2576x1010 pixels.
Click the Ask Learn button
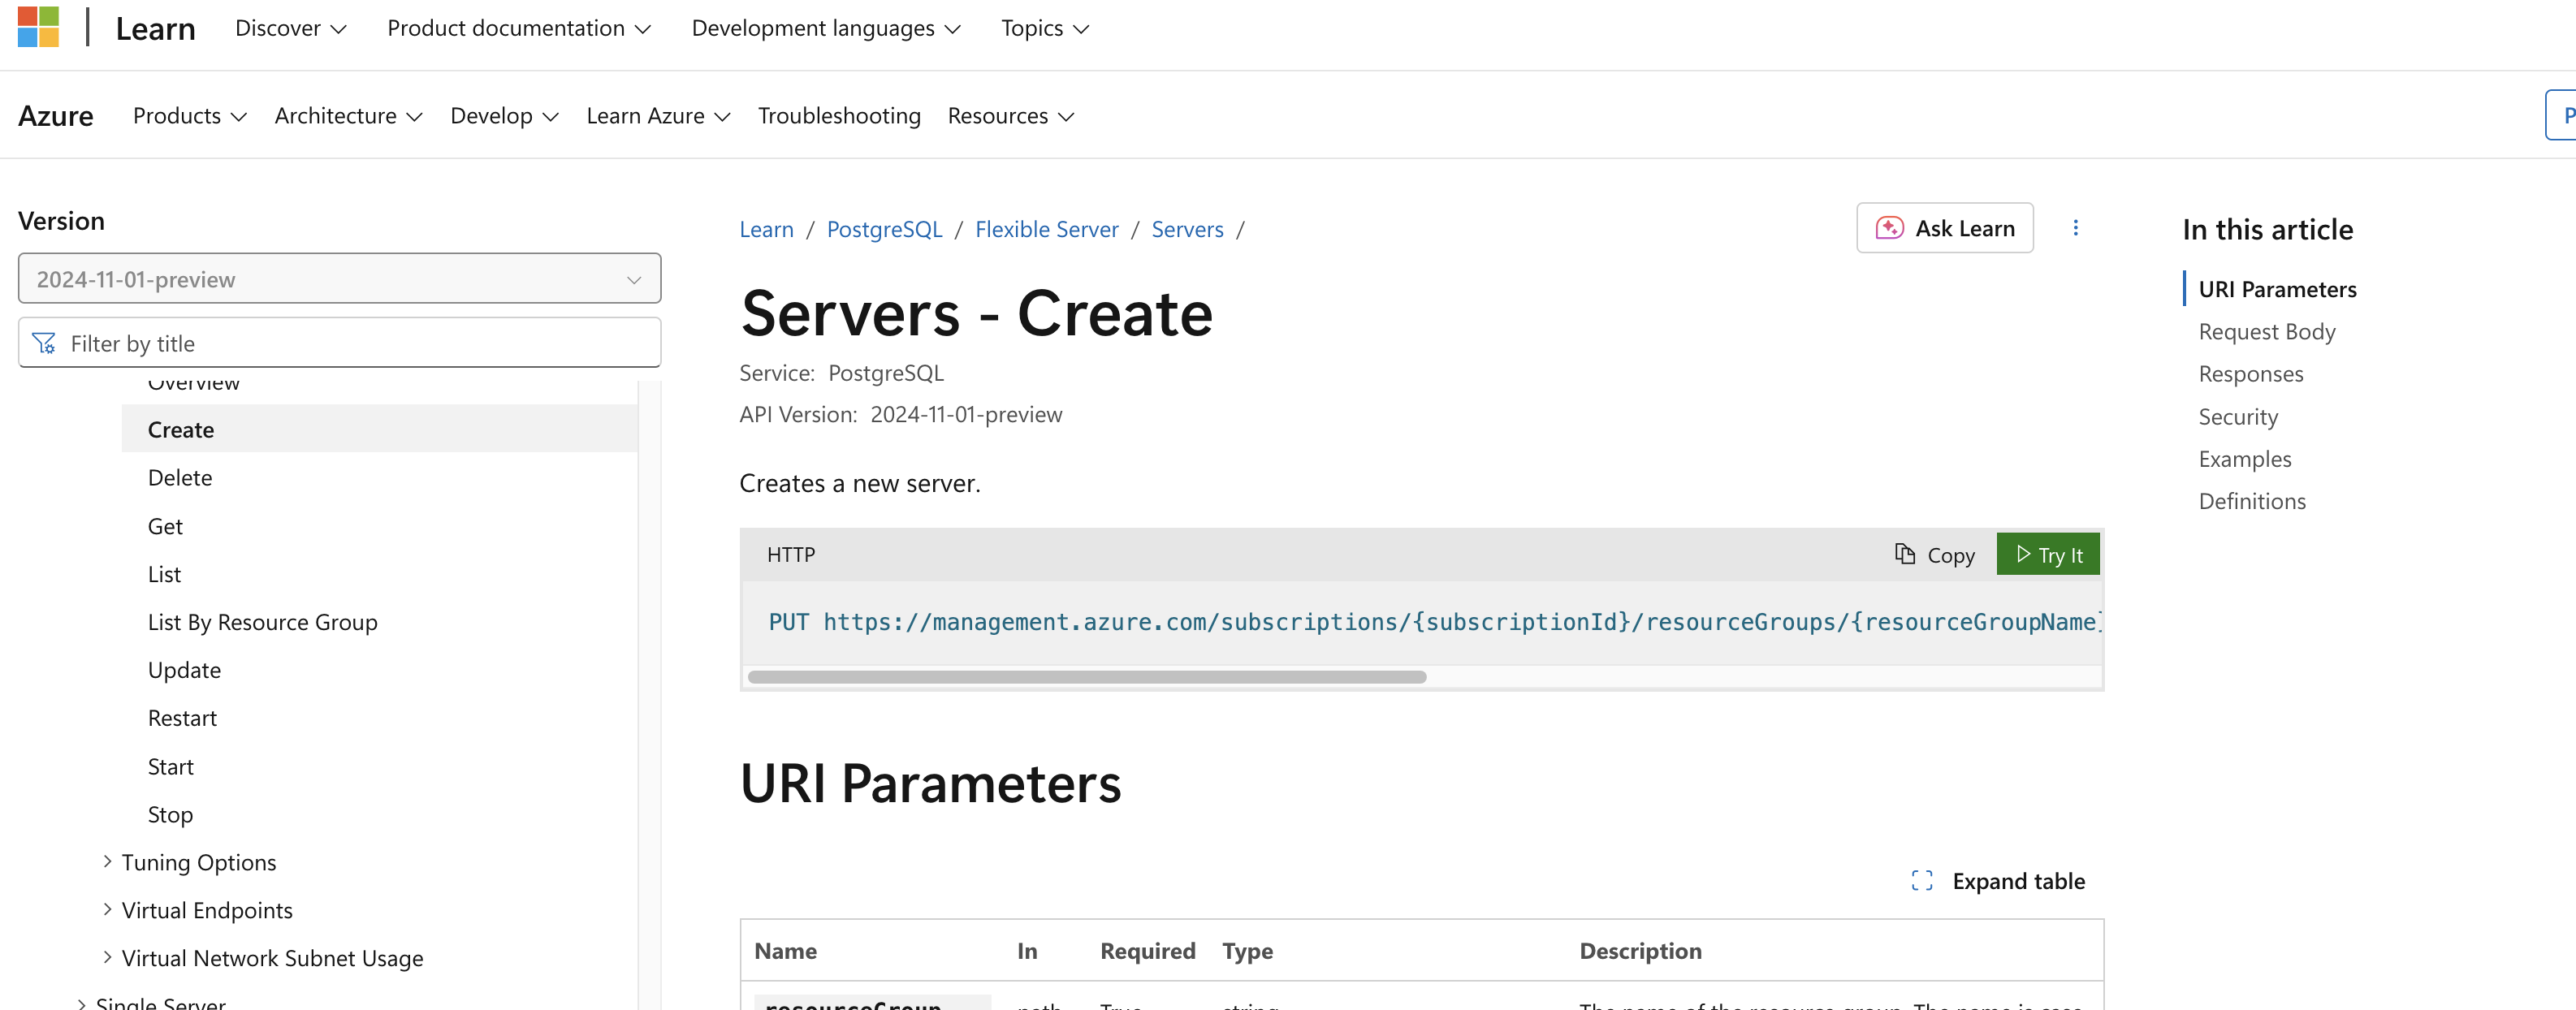click(x=1944, y=228)
